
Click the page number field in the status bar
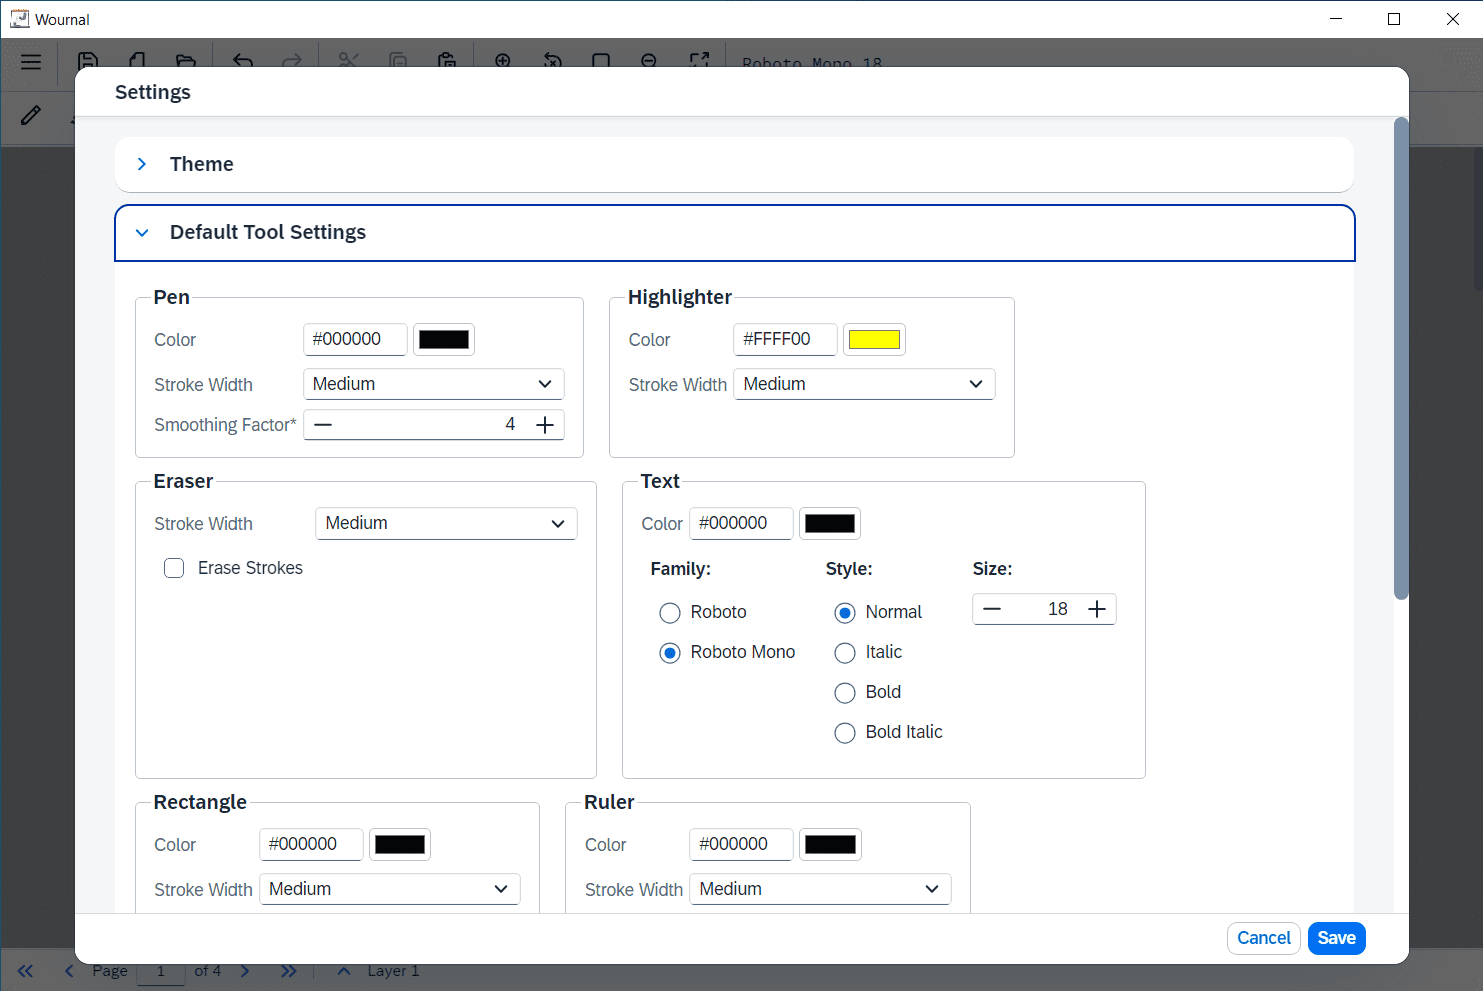click(x=160, y=971)
